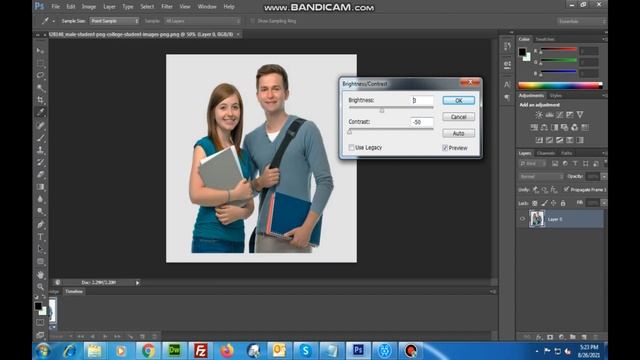
Task: Open the Image menu
Action: pos(89,7)
